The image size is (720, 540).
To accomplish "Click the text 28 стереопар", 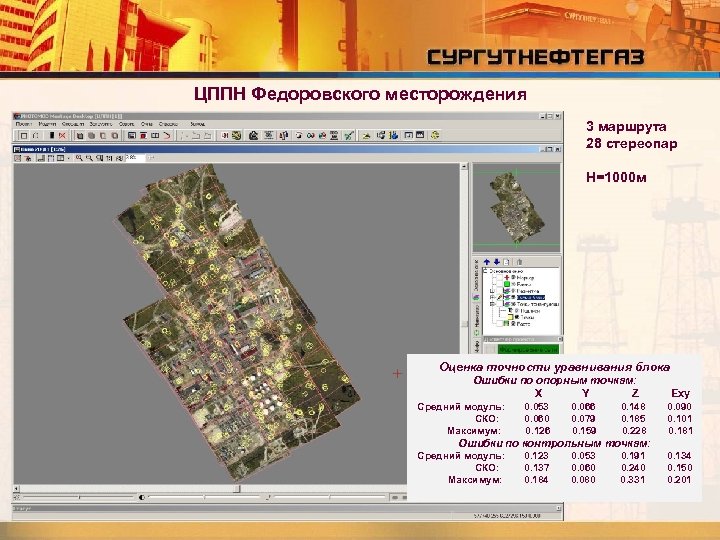I will click(632, 144).
